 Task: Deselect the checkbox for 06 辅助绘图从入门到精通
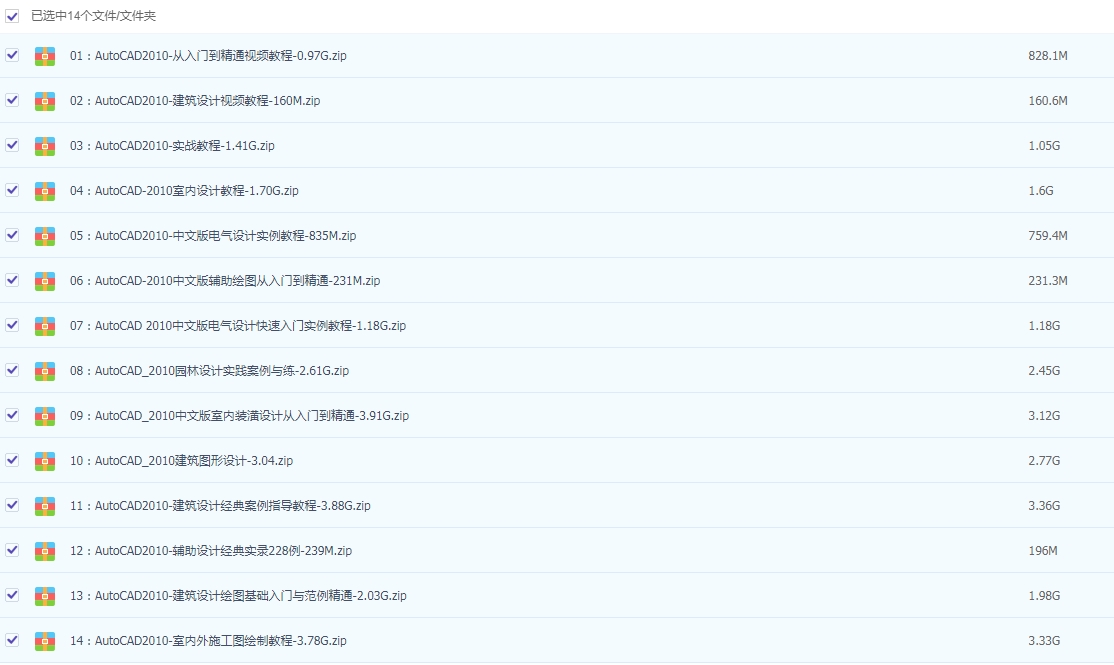[12, 280]
